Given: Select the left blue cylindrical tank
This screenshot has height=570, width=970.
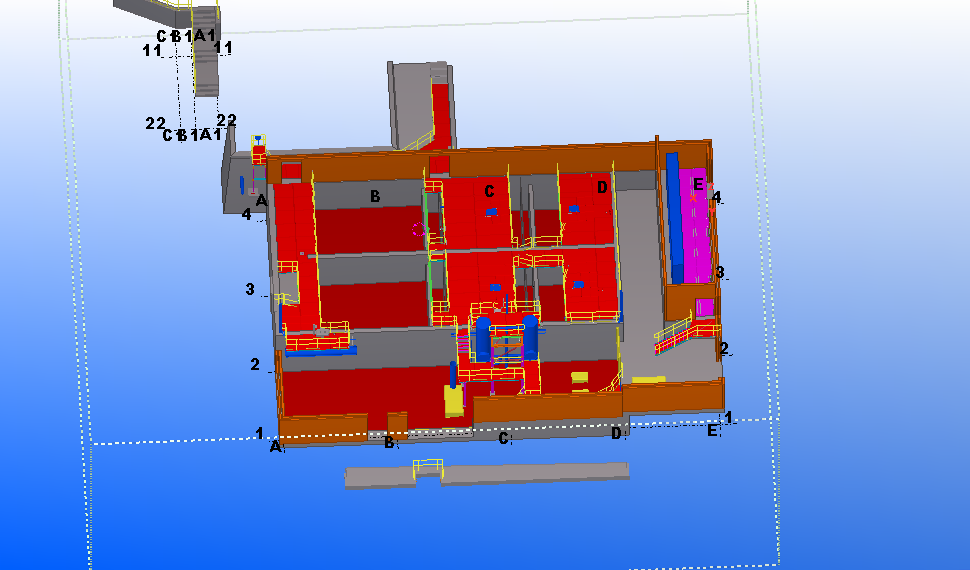Looking at the screenshot, I should (483, 337).
